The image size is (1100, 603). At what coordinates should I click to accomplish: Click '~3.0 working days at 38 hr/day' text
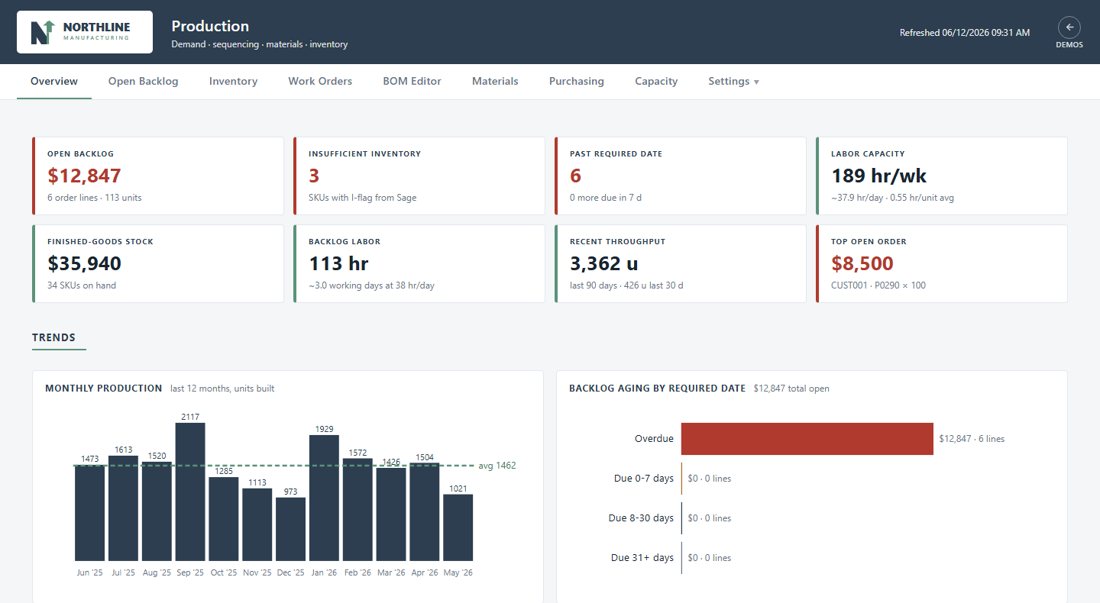click(371, 285)
